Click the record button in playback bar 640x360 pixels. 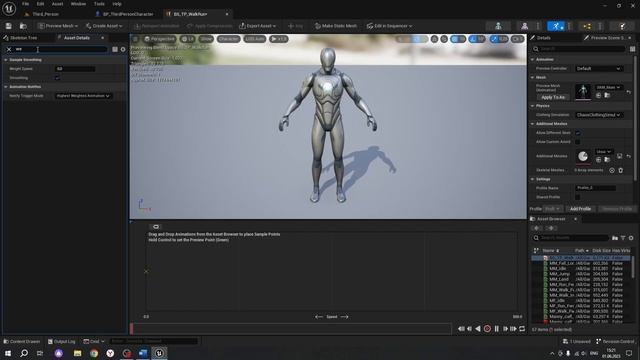click(487, 329)
